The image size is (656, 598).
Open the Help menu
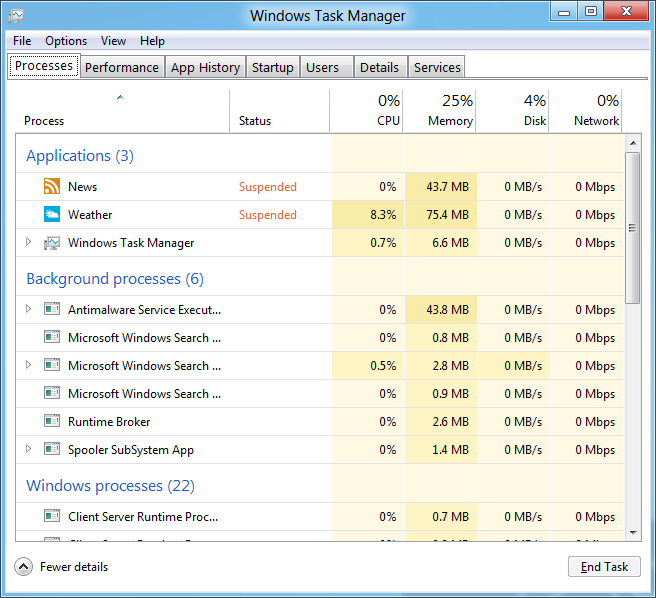[x=152, y=41]
